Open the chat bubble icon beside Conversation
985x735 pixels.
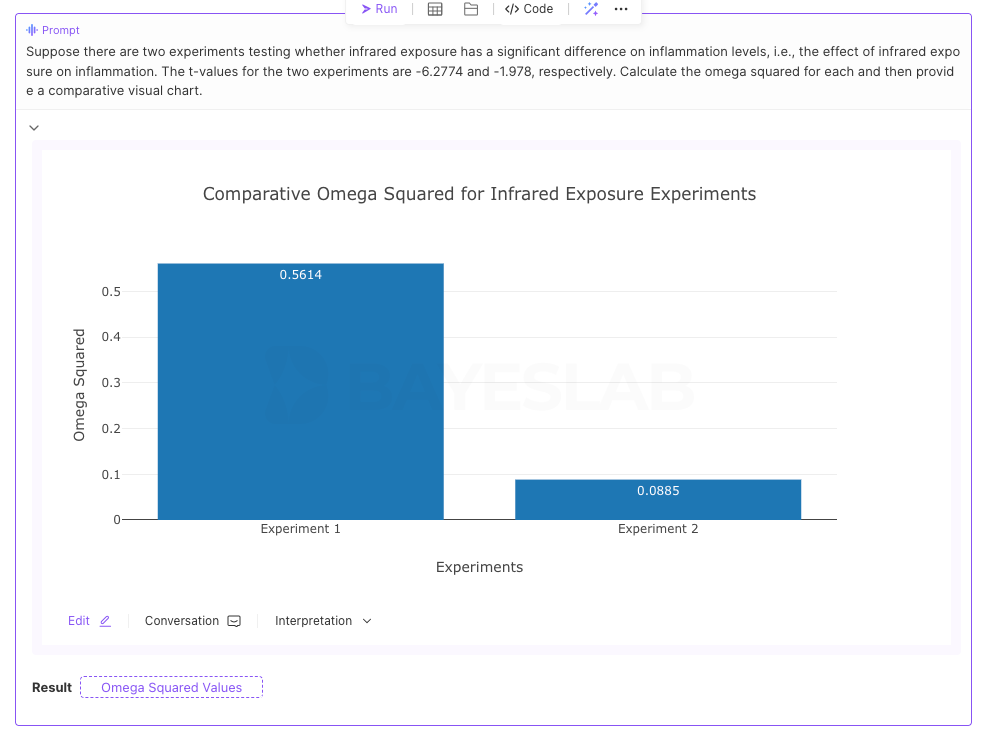pos(233,620)
